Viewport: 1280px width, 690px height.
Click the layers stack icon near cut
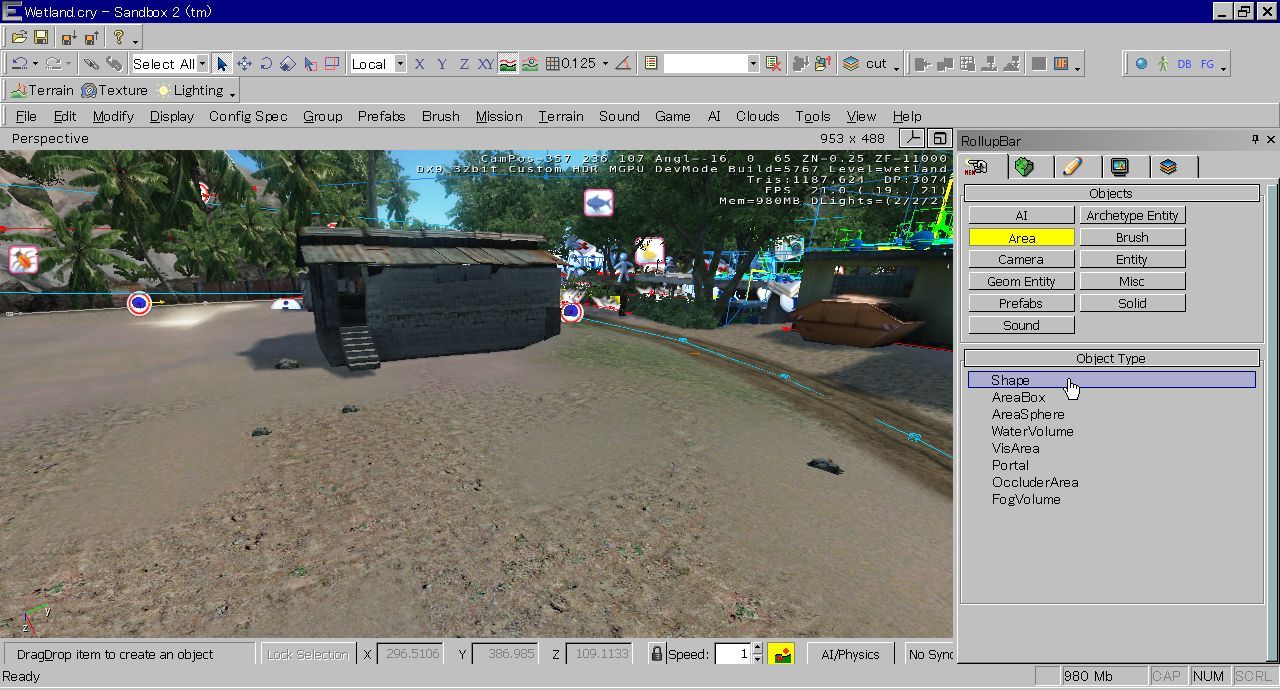(850, 63)
